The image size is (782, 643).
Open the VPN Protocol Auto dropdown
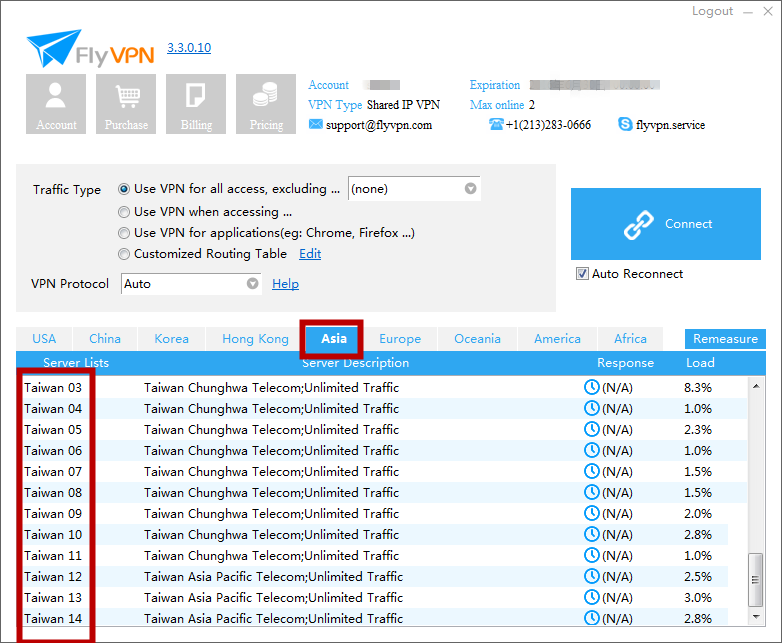coord(191,284)
